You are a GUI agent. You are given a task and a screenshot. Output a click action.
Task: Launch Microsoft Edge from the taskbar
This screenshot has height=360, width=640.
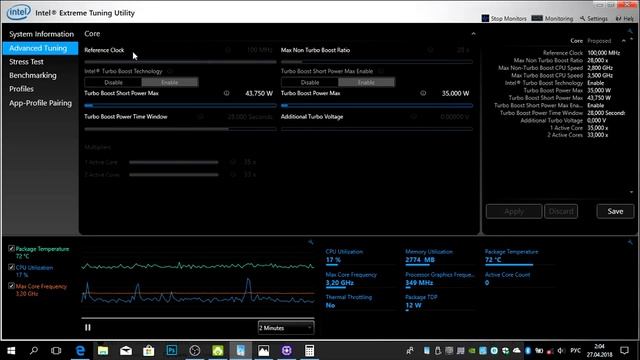(x=80, y=351)
